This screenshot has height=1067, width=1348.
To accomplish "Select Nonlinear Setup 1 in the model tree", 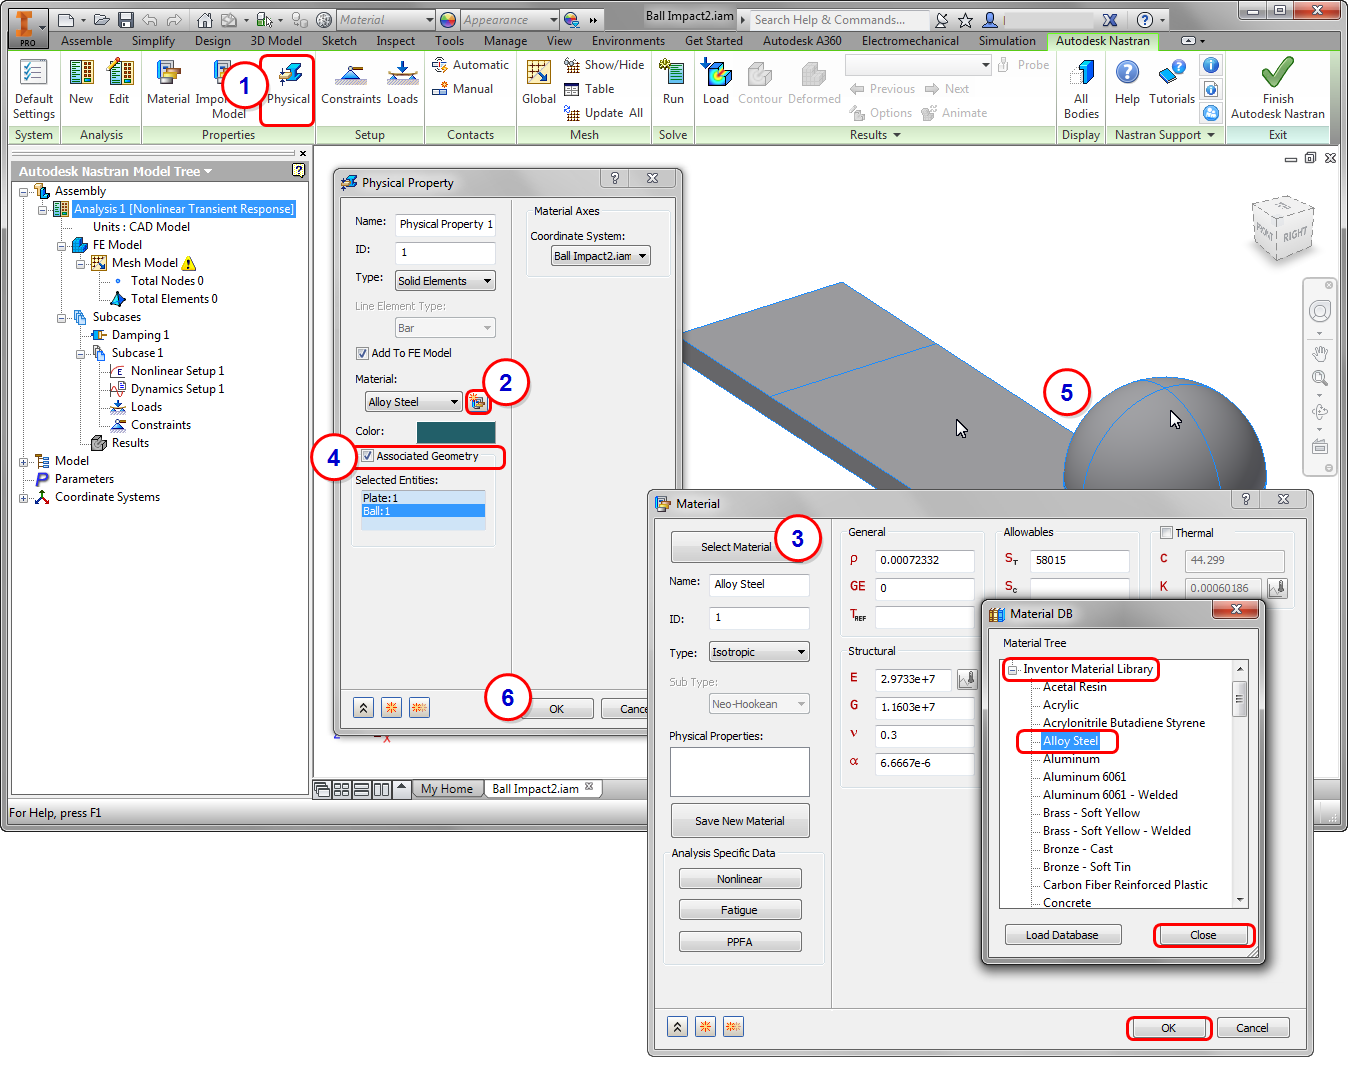I will 177,371.
